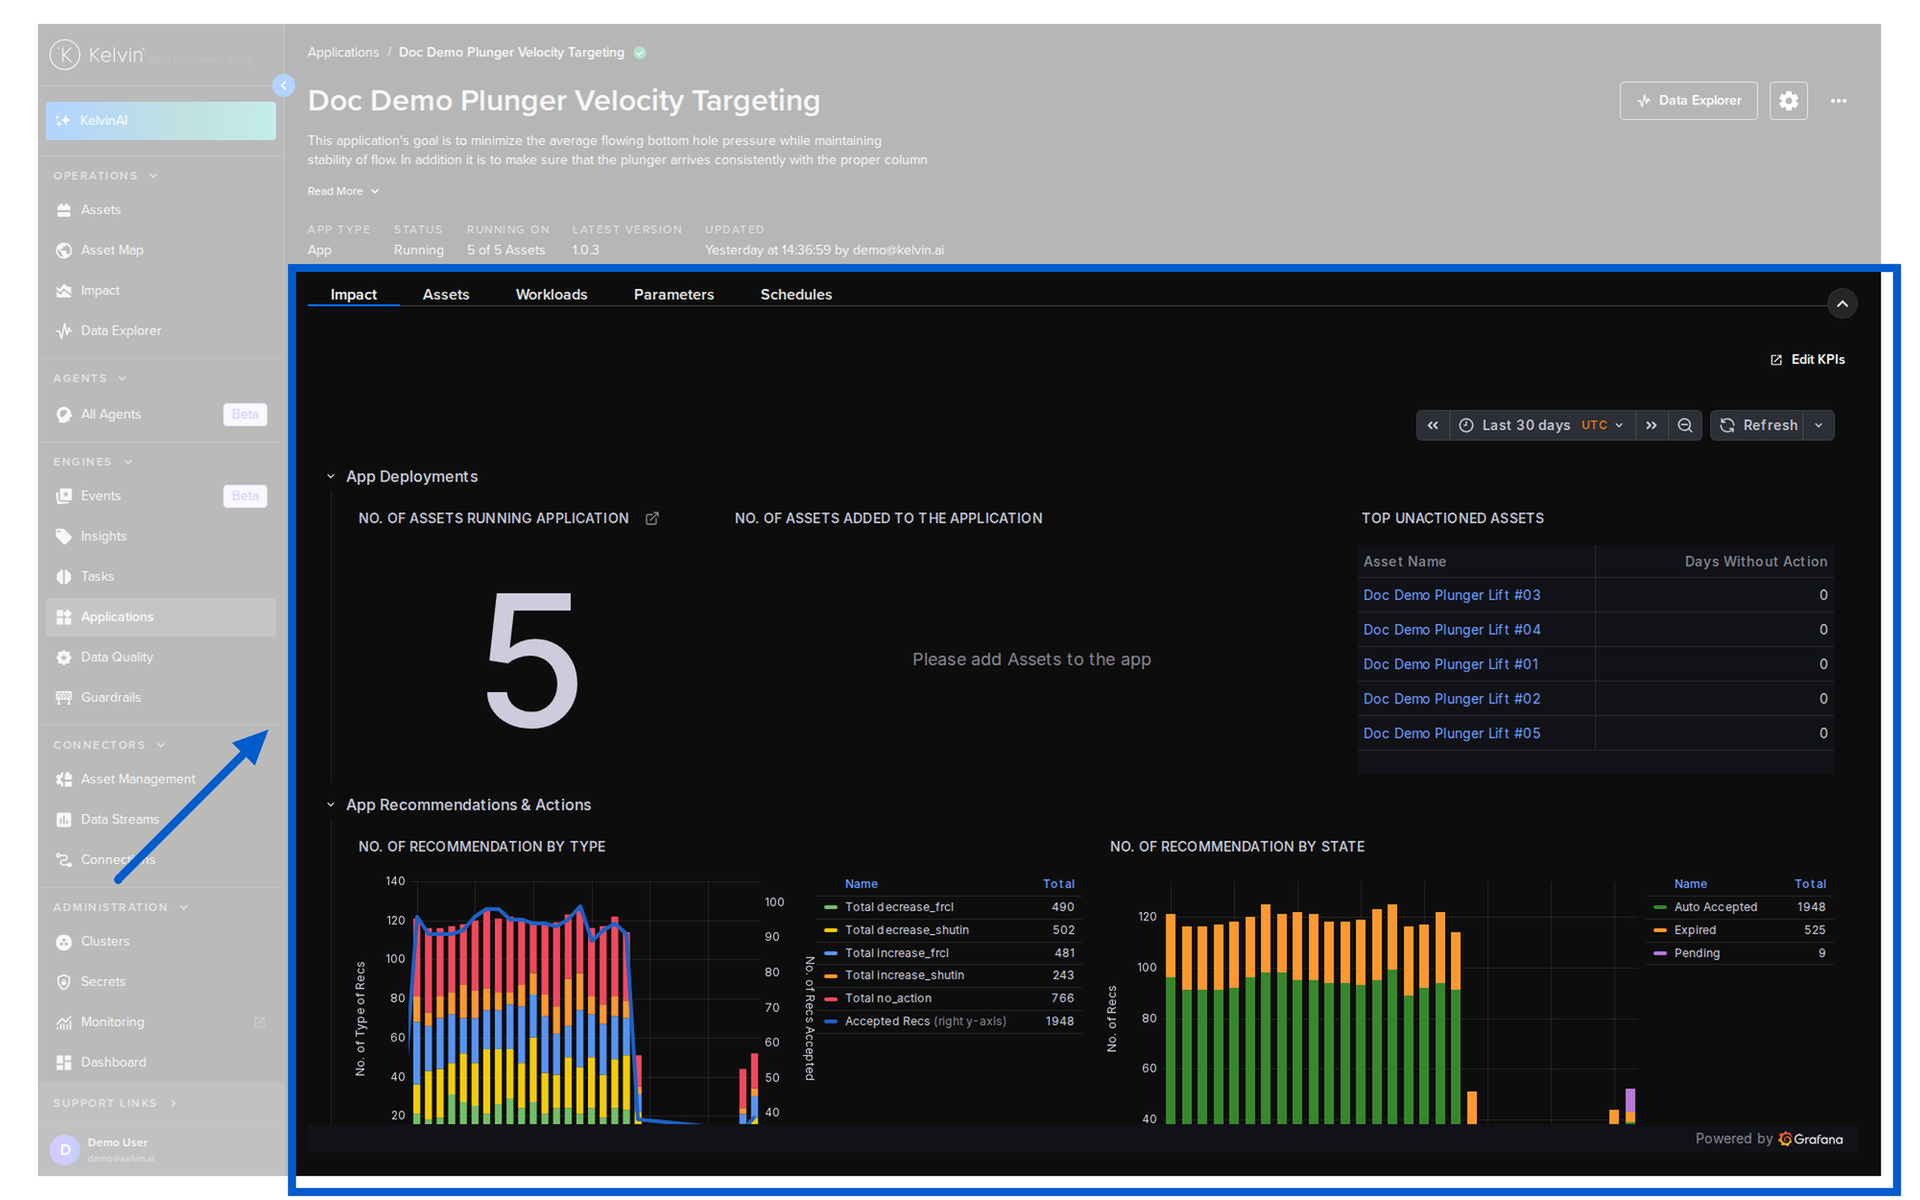
Task: Open the settings gear next to Data Explorer
Action: pyautogui.click(x=1788, y=100)
